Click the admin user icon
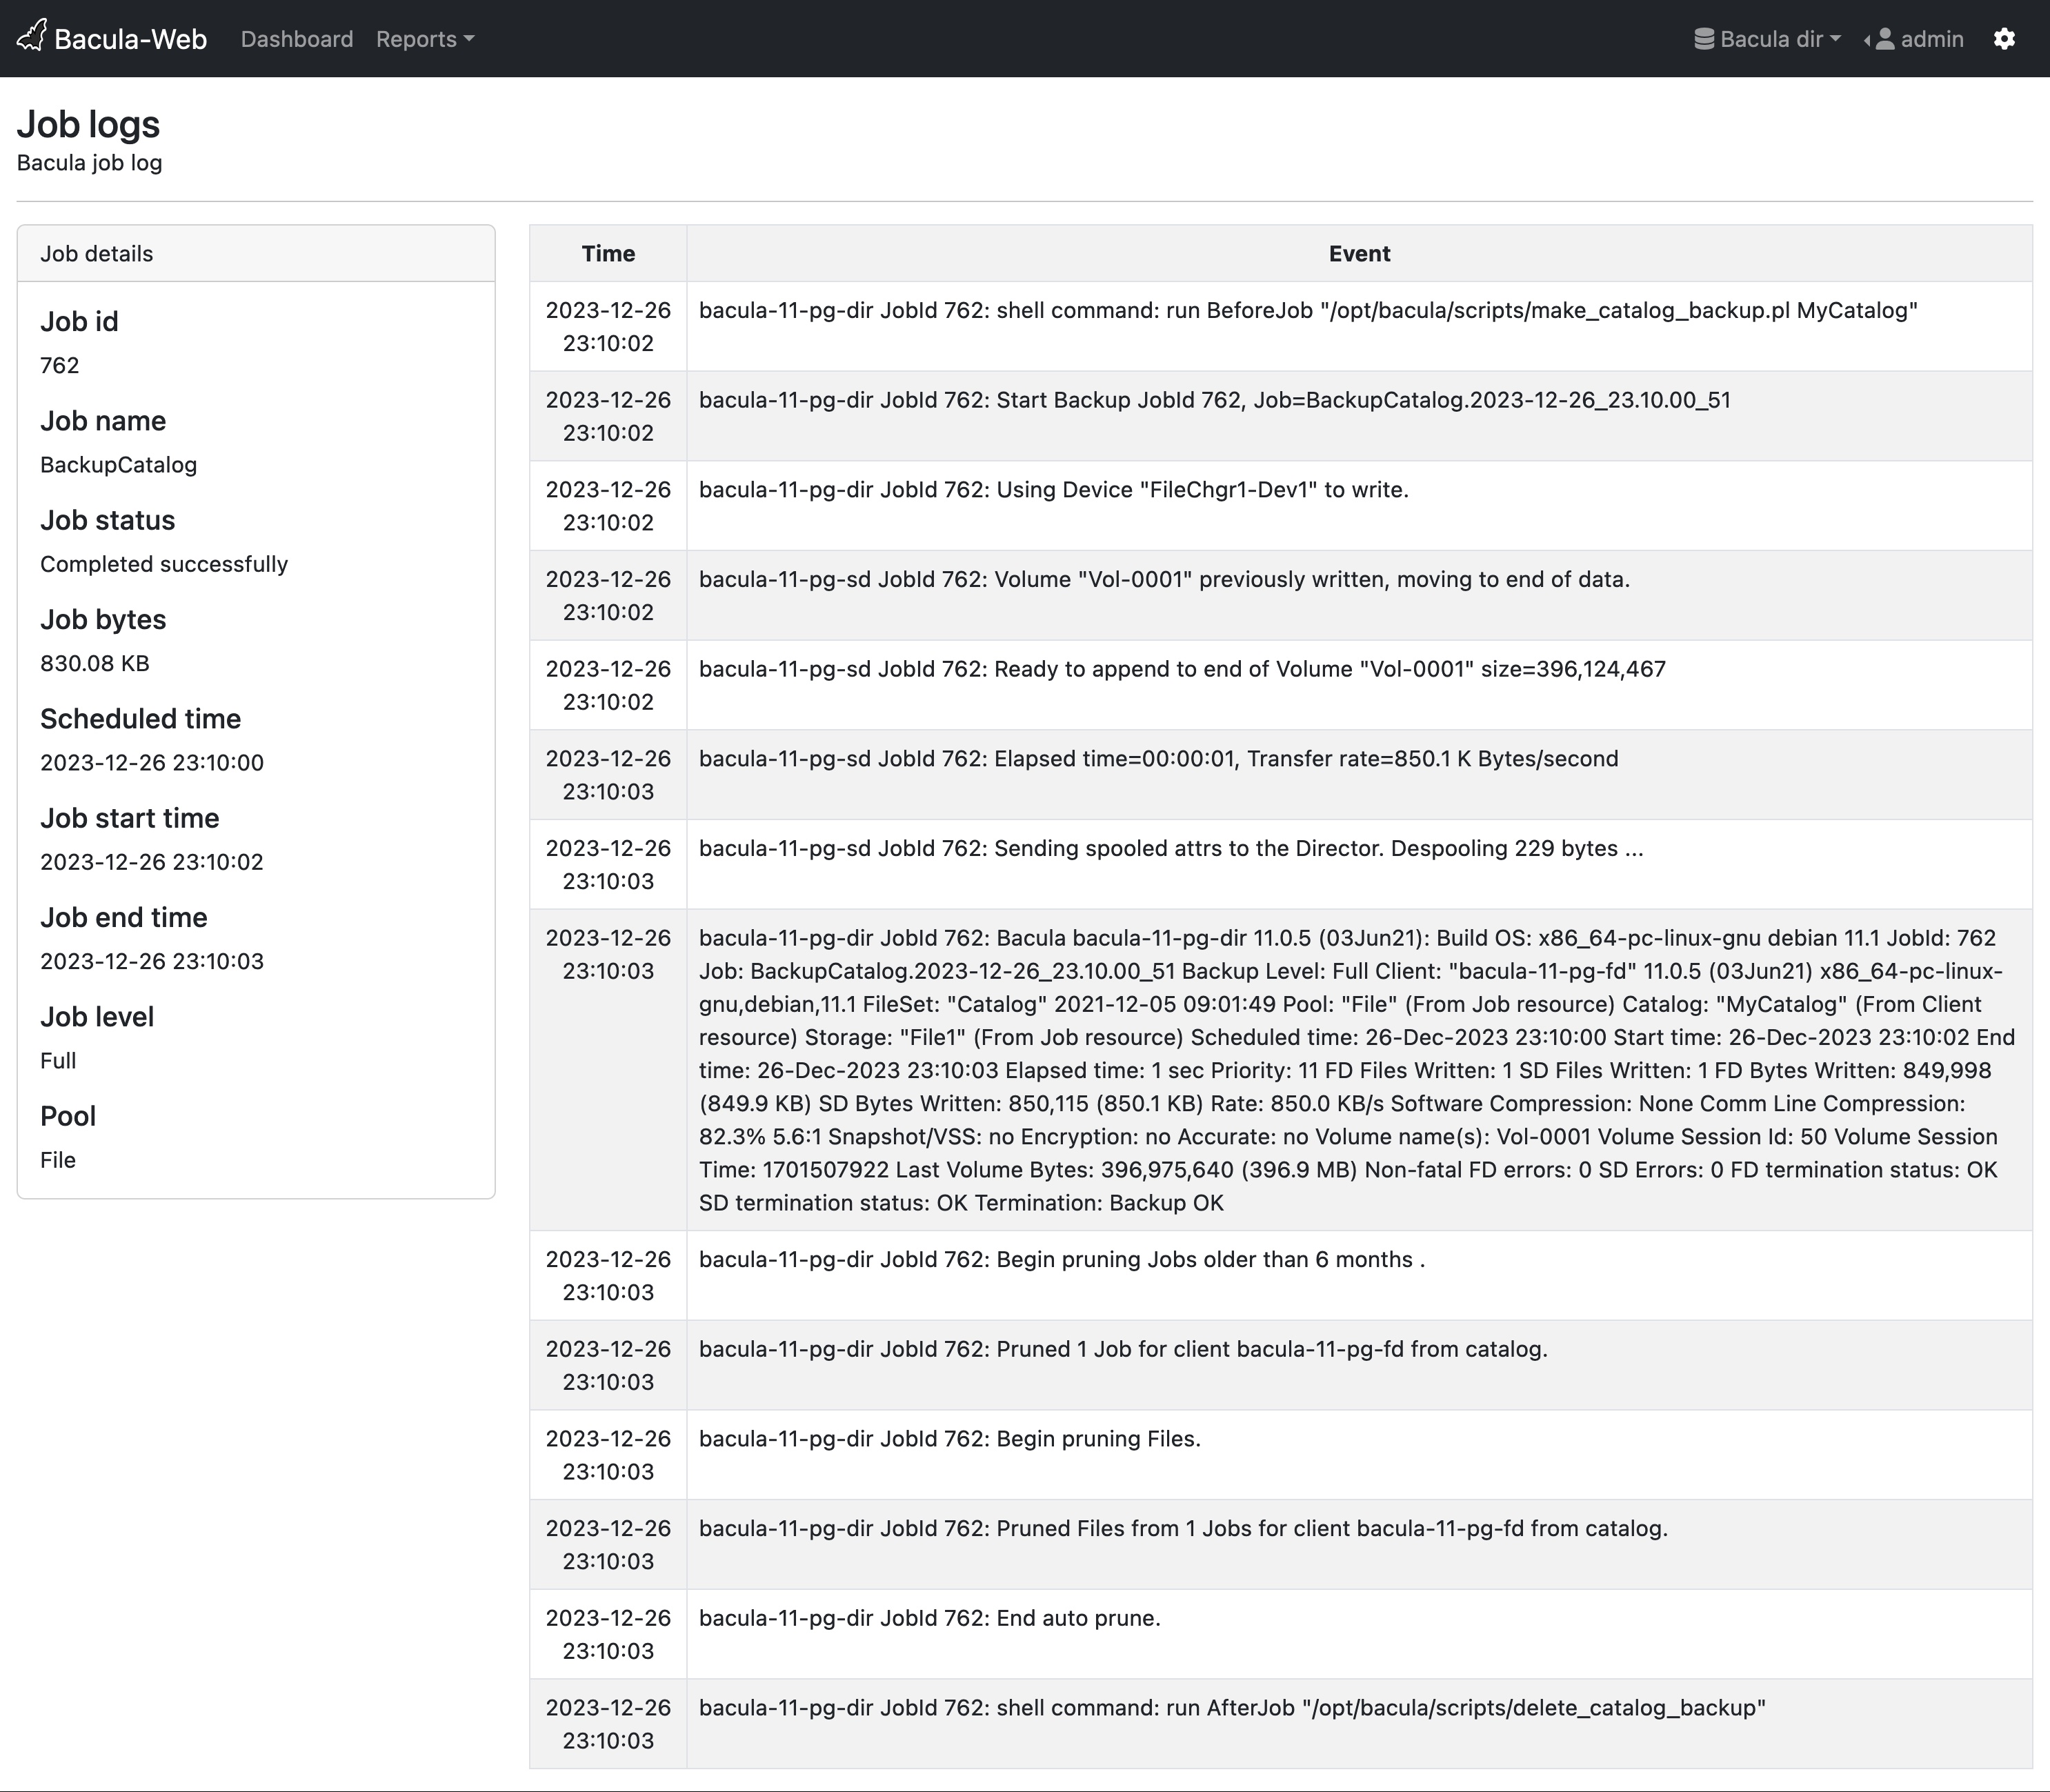Image resolution: width=2050 pixels, height=1792 pixels. [x=1885, y=39]
